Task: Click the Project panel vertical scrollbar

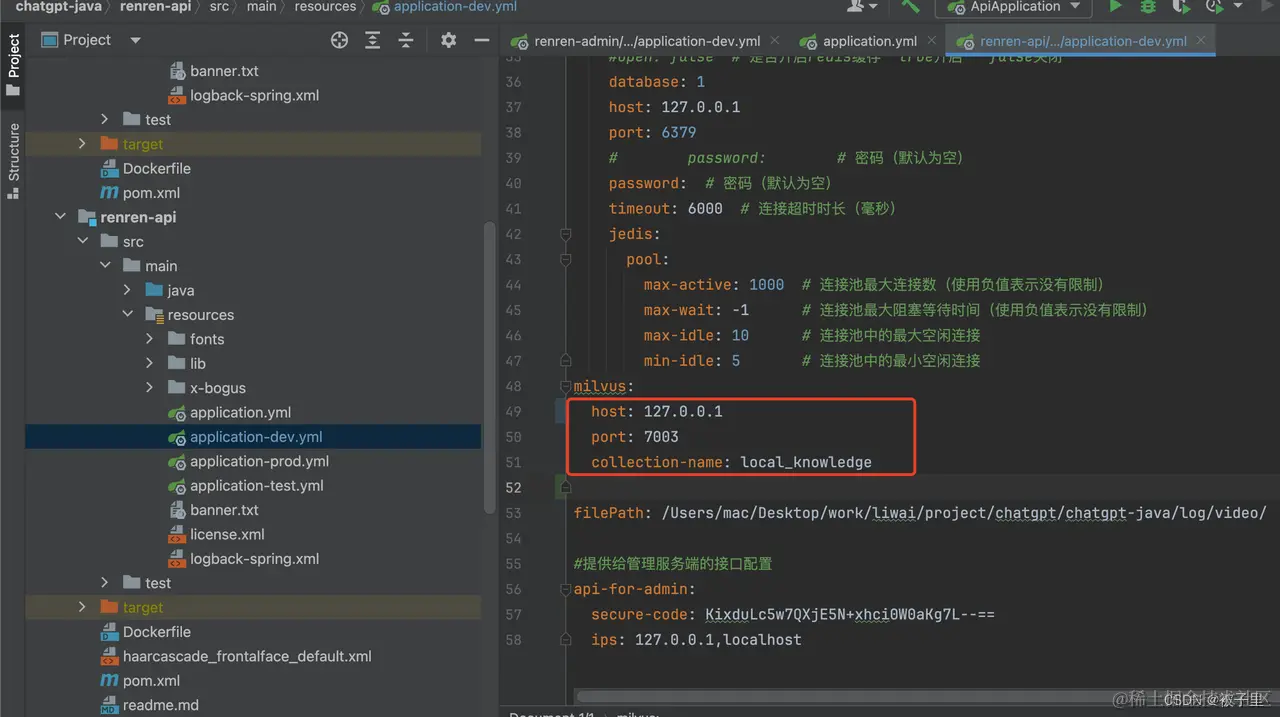Action: pyautogui.click(x=489, y=370)
